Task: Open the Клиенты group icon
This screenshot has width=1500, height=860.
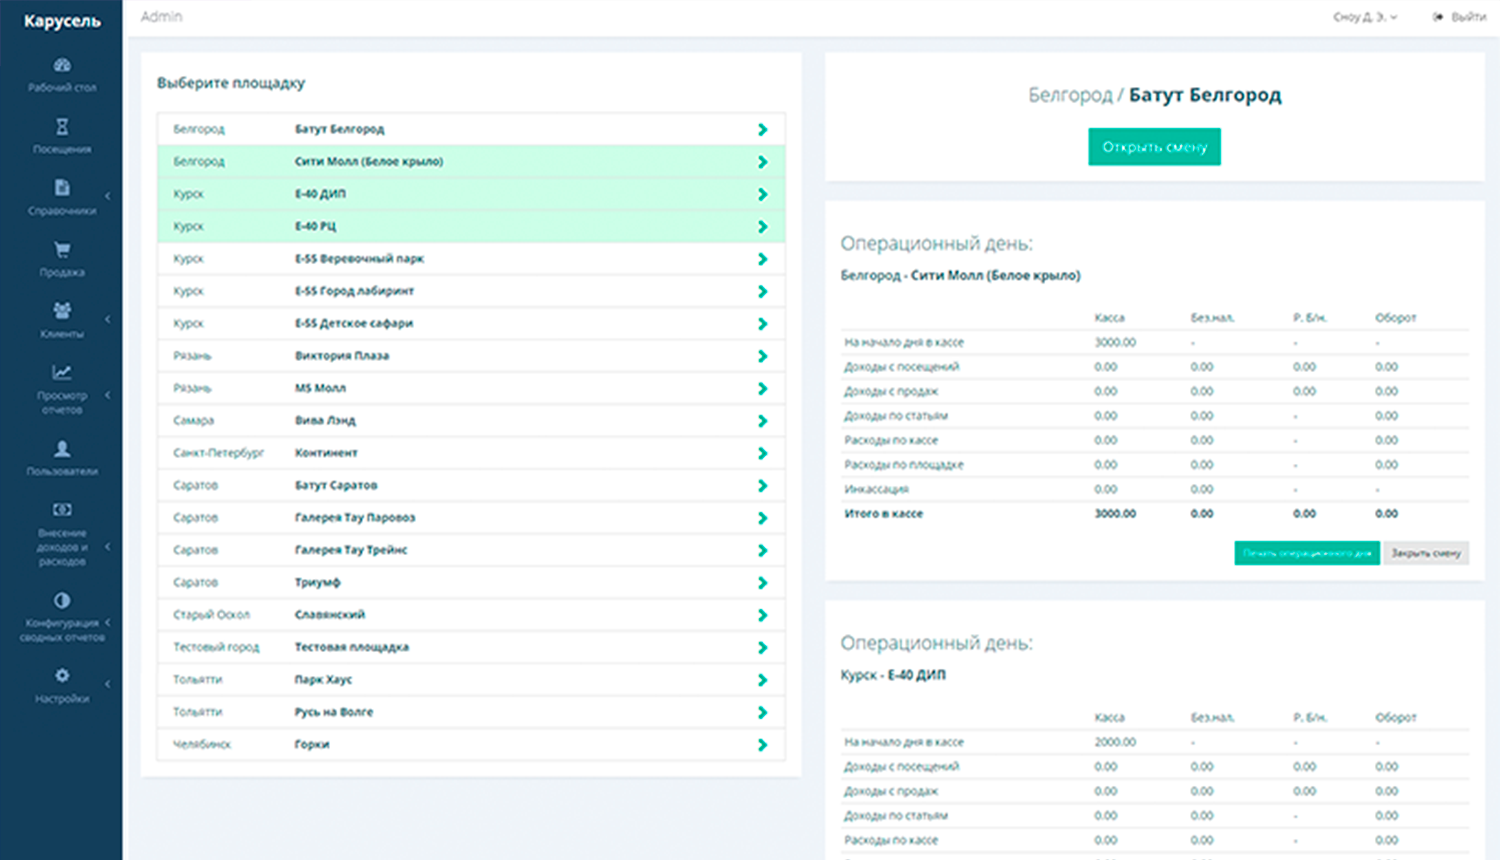Action: click(x=62, y=311)
